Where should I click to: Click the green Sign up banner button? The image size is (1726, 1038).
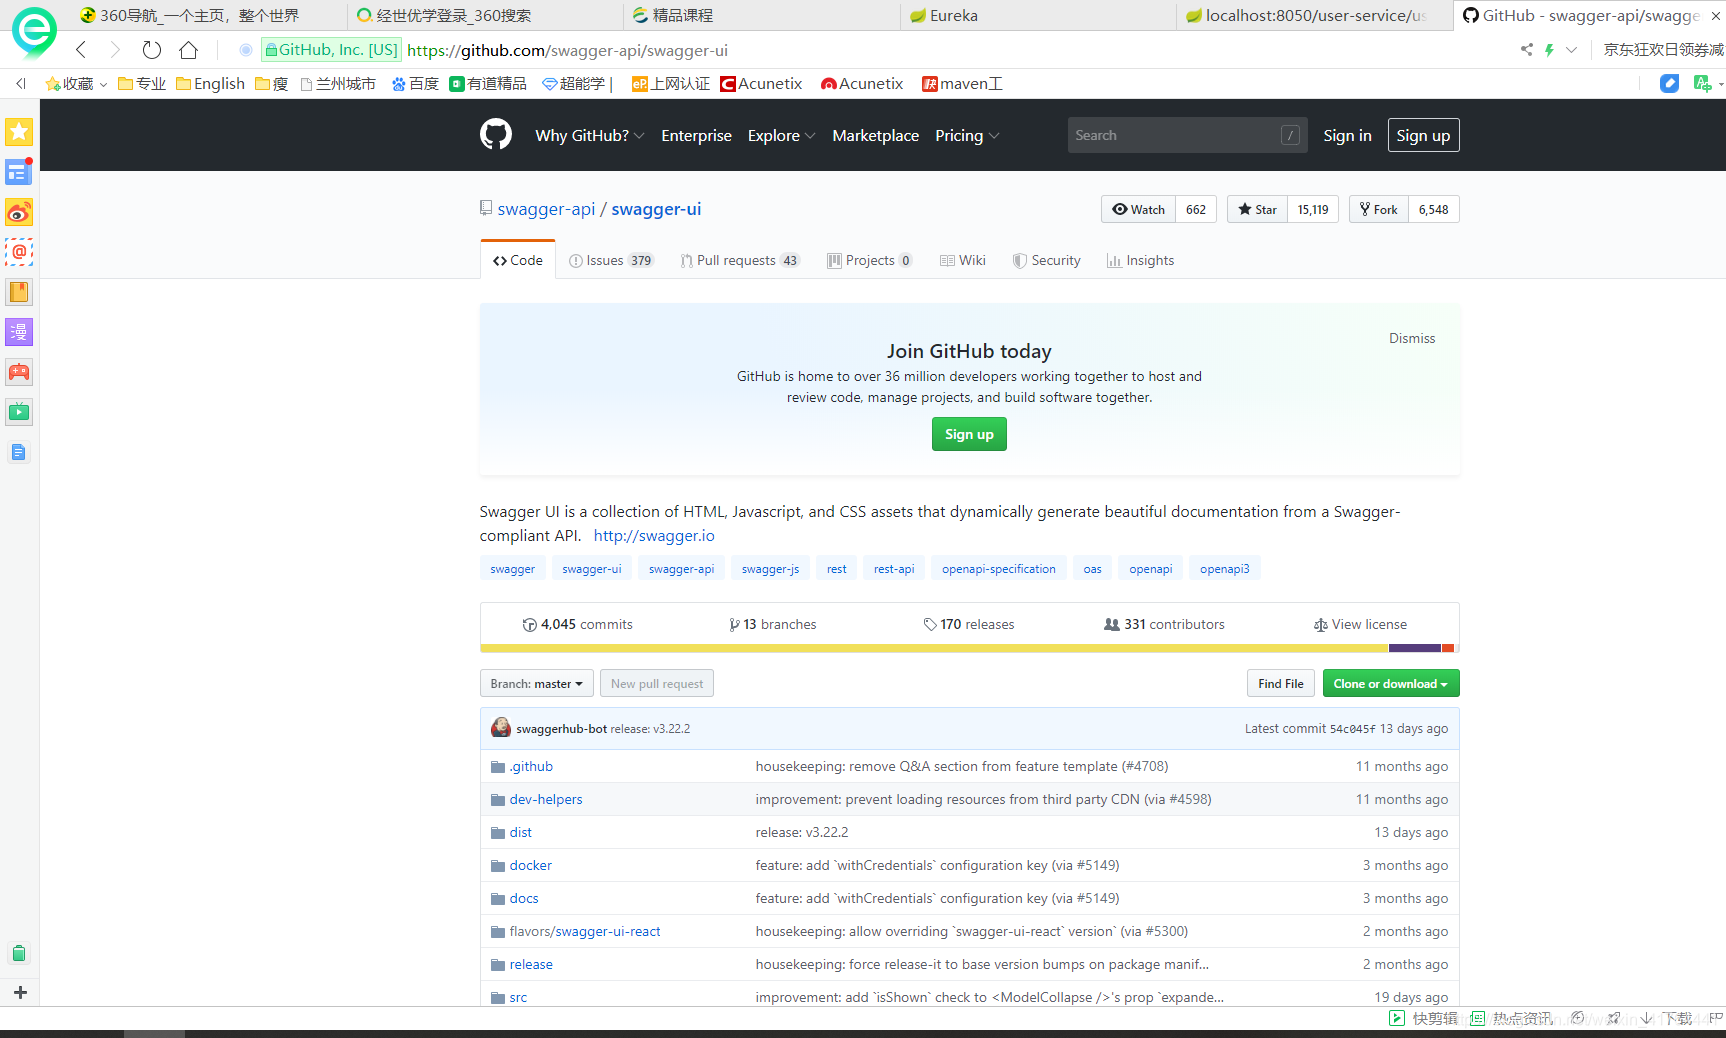tap(969, 434)
